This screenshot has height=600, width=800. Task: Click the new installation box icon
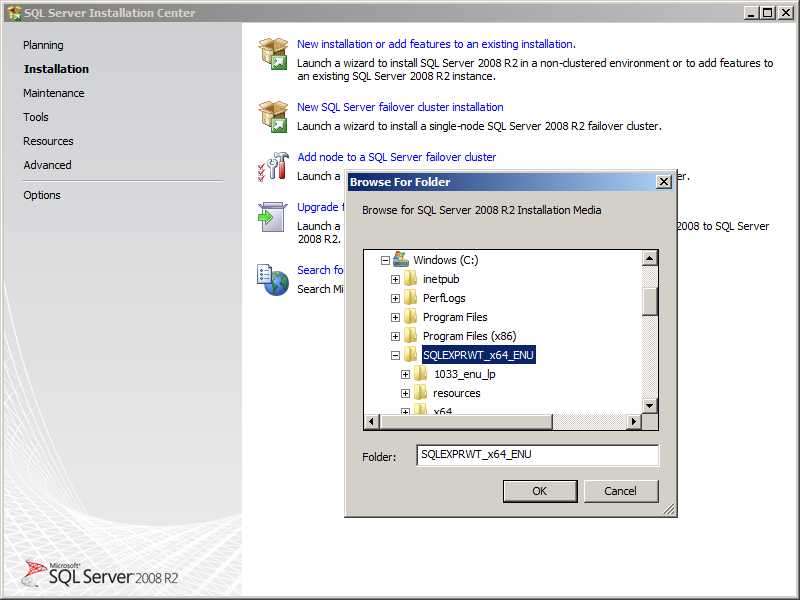tap(273, 55)
